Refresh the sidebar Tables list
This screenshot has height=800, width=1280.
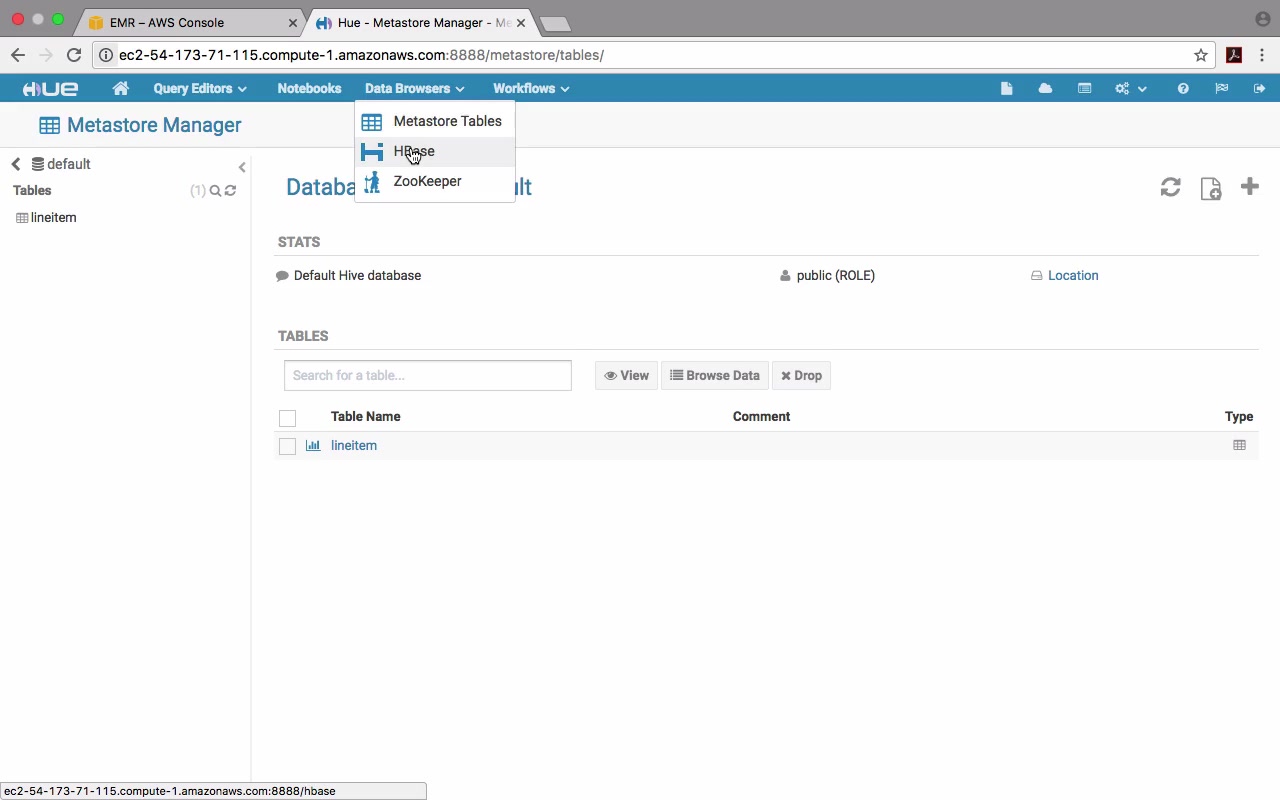(230, 191)
